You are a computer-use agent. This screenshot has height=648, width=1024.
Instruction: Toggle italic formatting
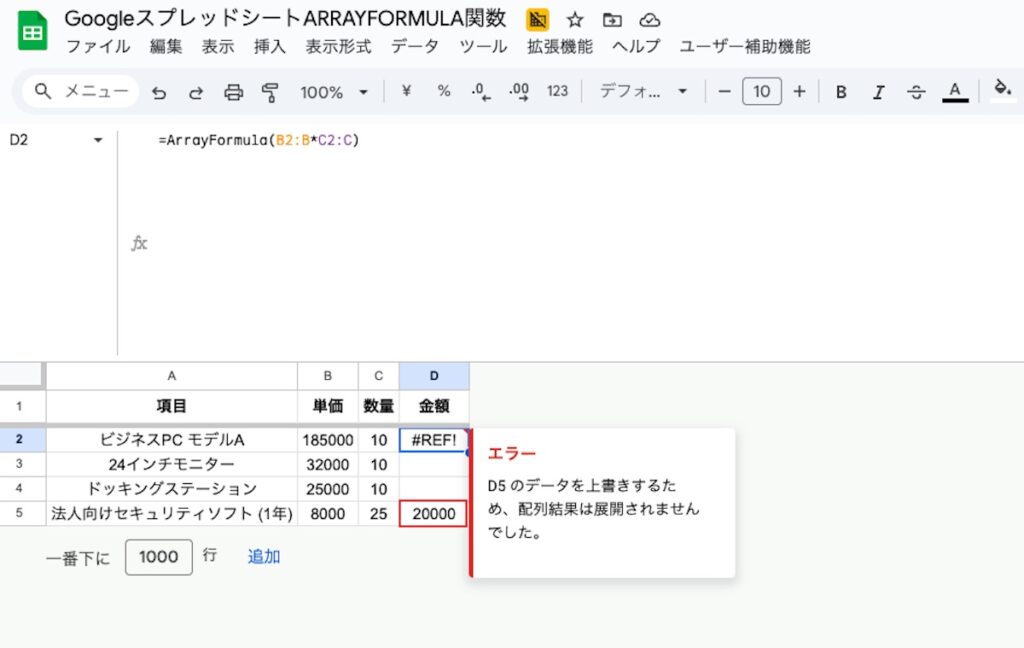(x=878, y=92)
